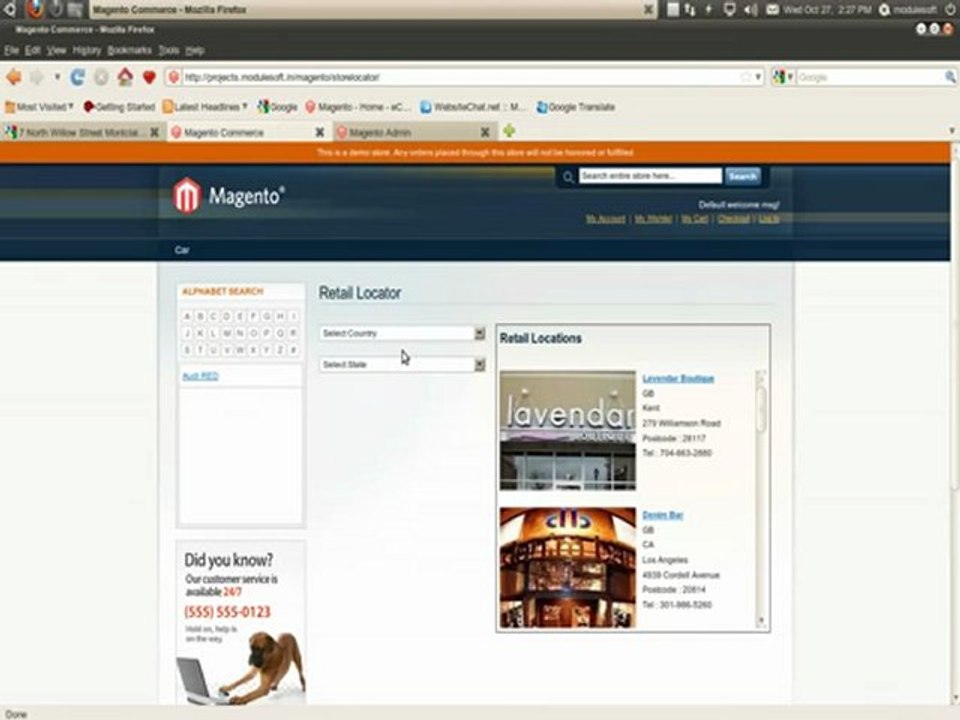
Task: Click the network arrows tray icon
Action: pos(690,9)
